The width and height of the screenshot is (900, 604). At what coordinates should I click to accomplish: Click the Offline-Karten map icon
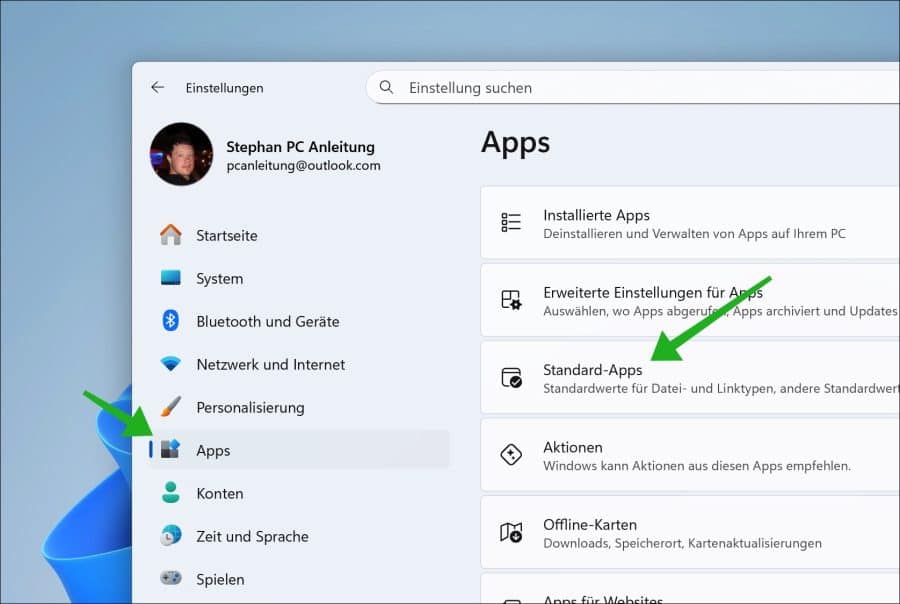[x=513, y=531]
